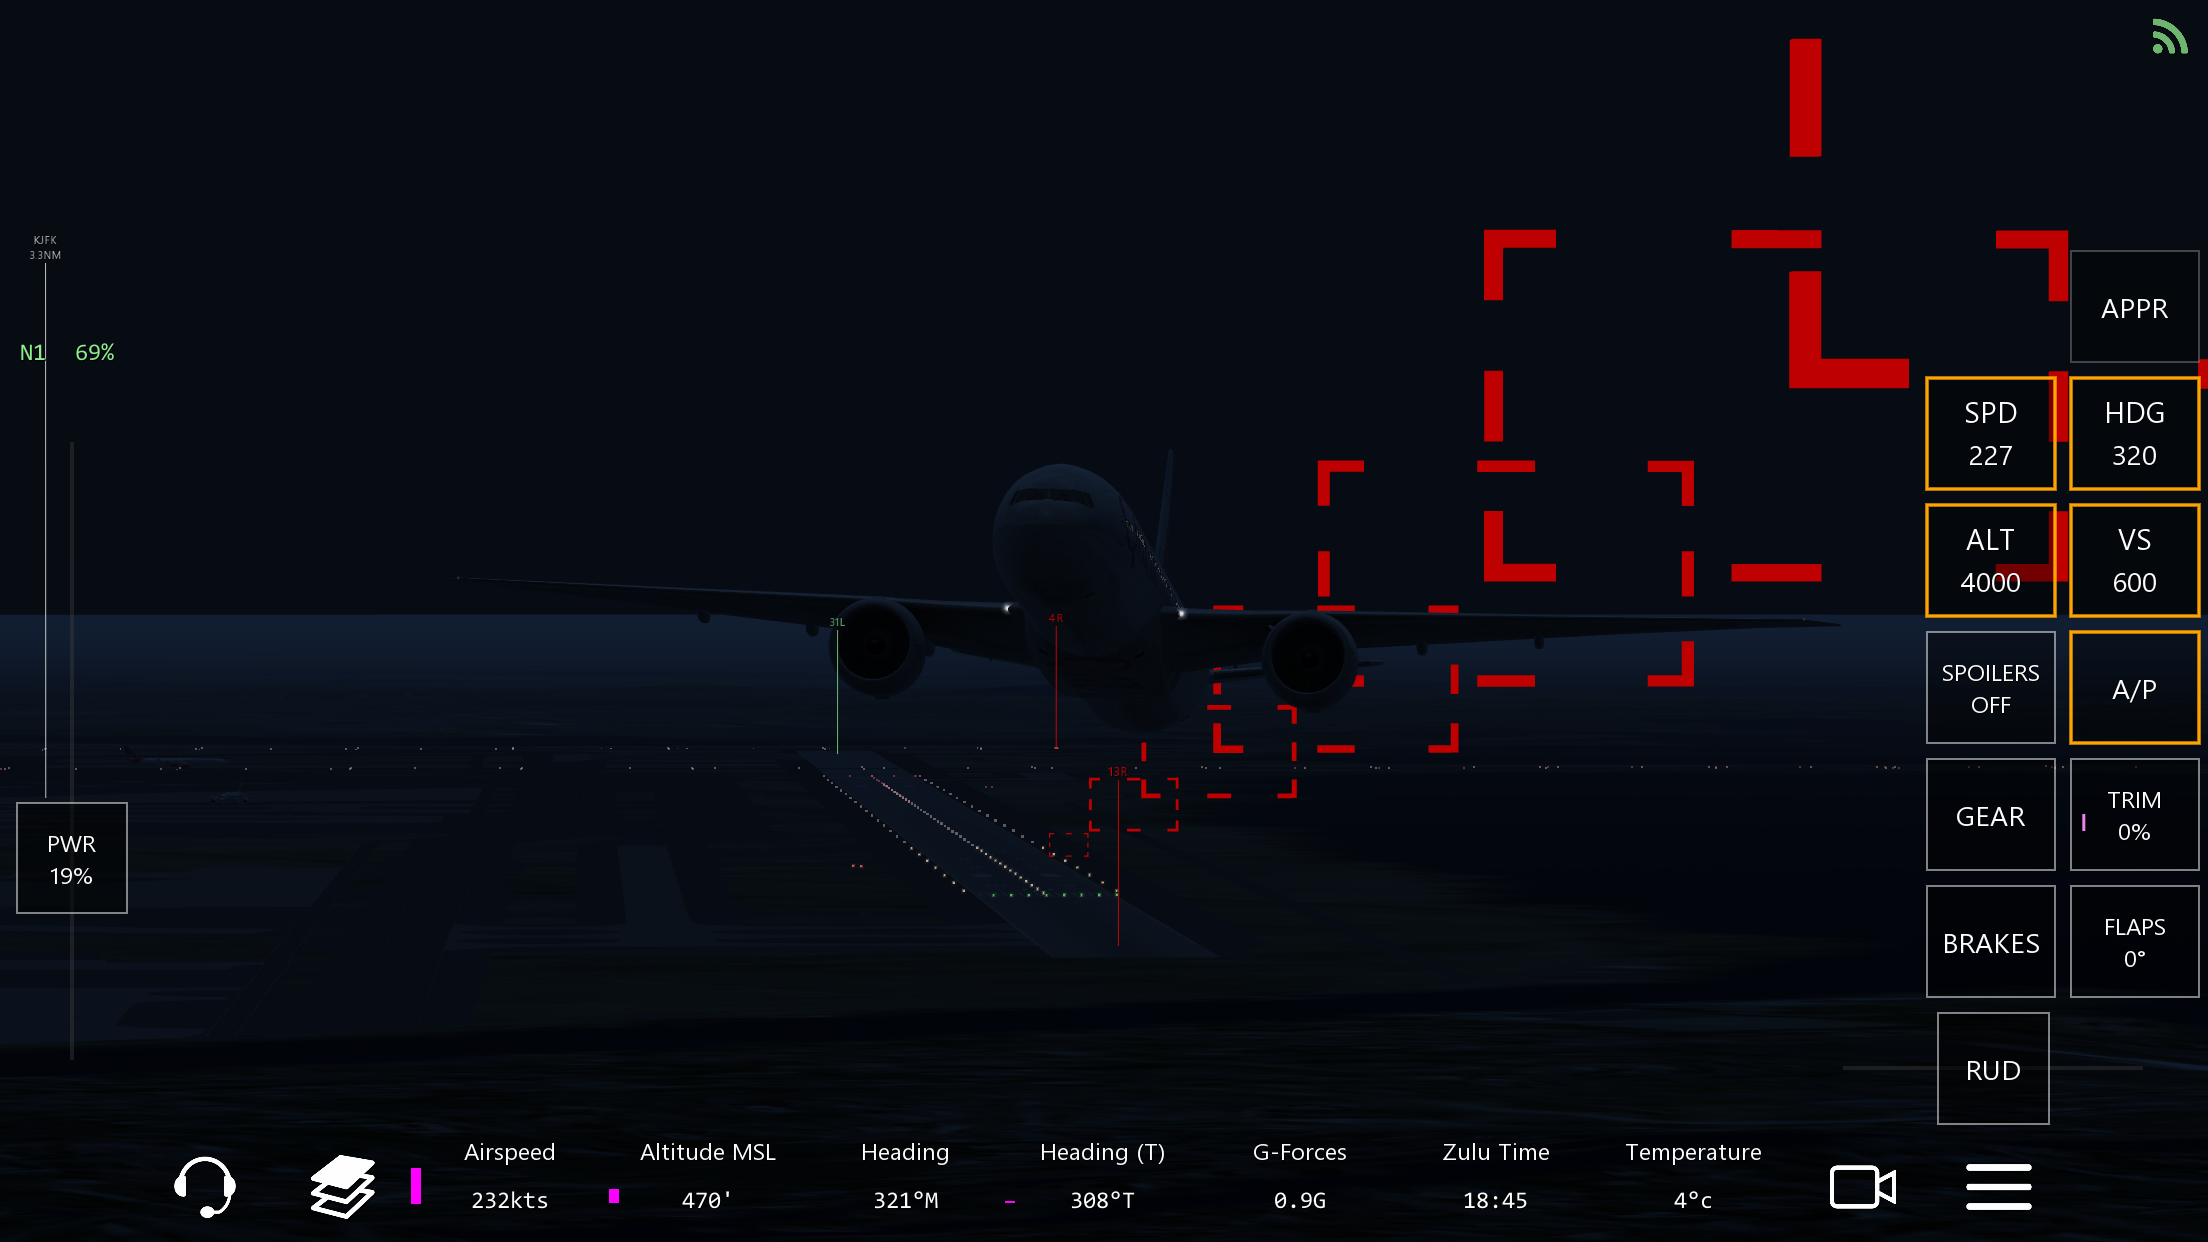Screen dimensions: 2208x1242
Task: Toggle ALT 4000 altitude hold
Action: tap(1990, 561)
